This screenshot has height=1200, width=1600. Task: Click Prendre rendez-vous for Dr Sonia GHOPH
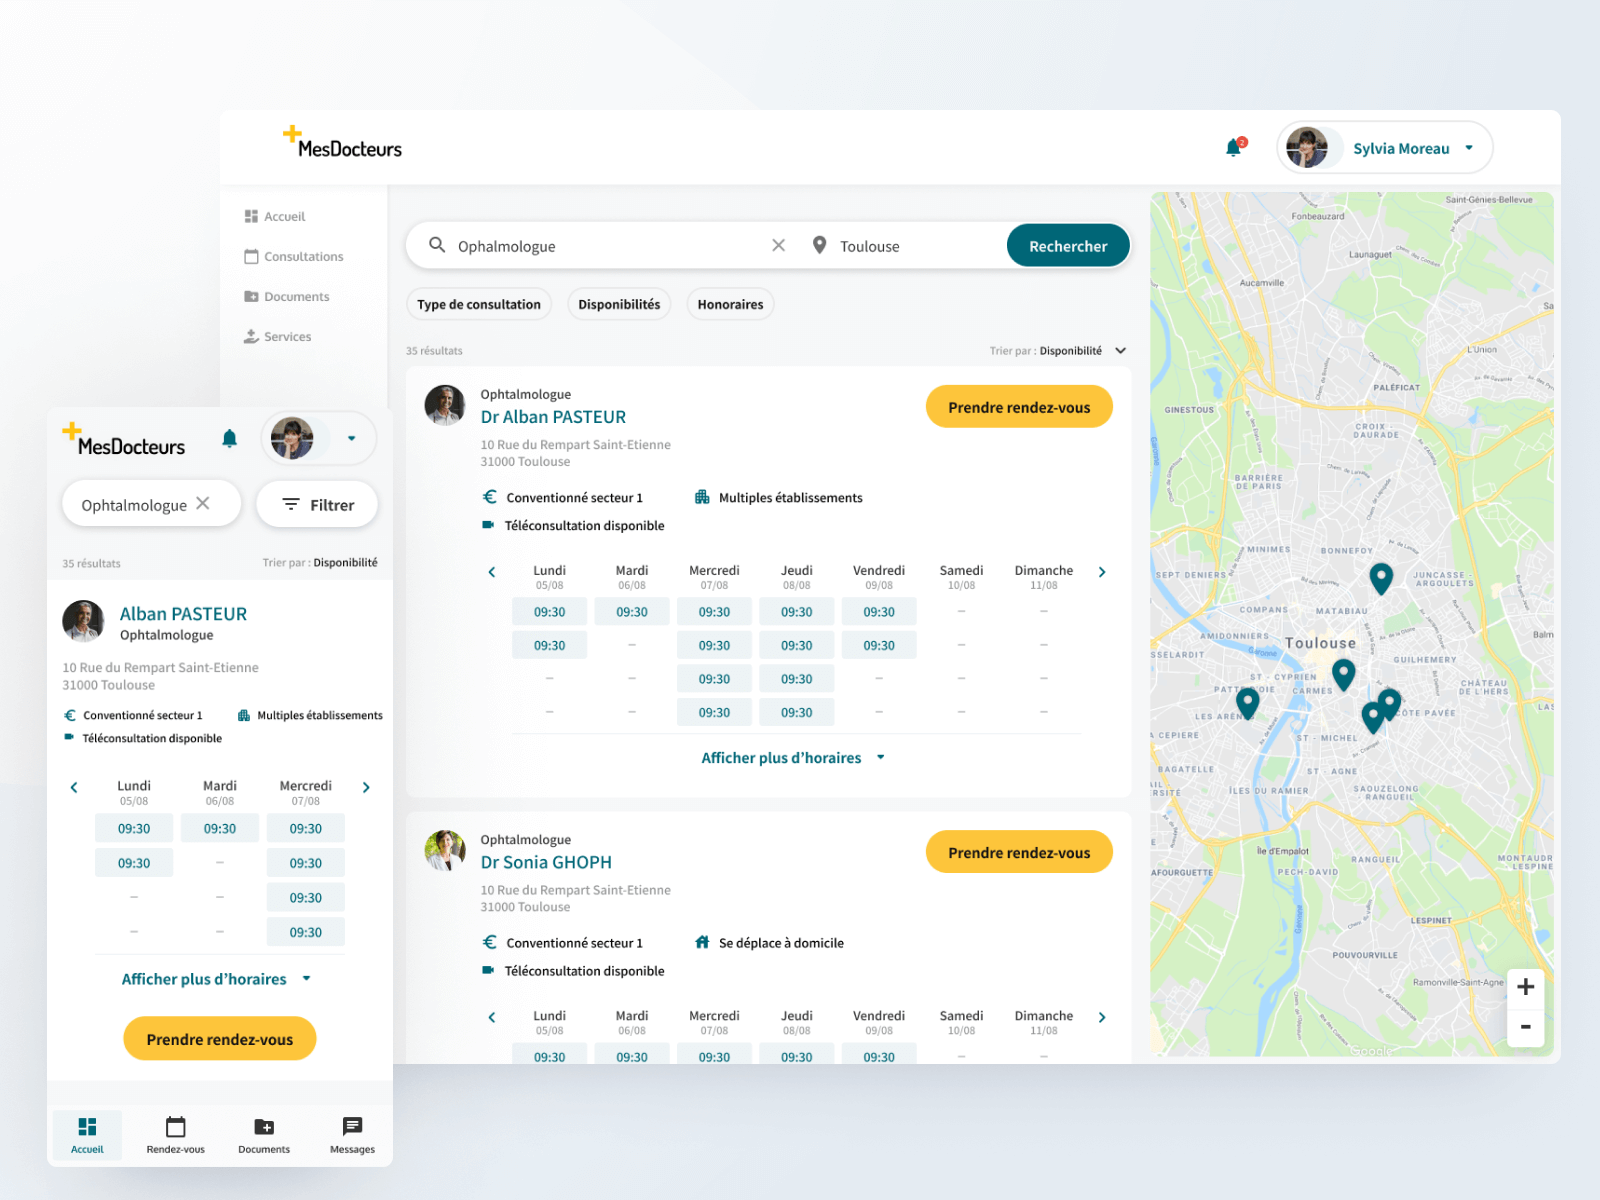click(x=1019, y=852)
